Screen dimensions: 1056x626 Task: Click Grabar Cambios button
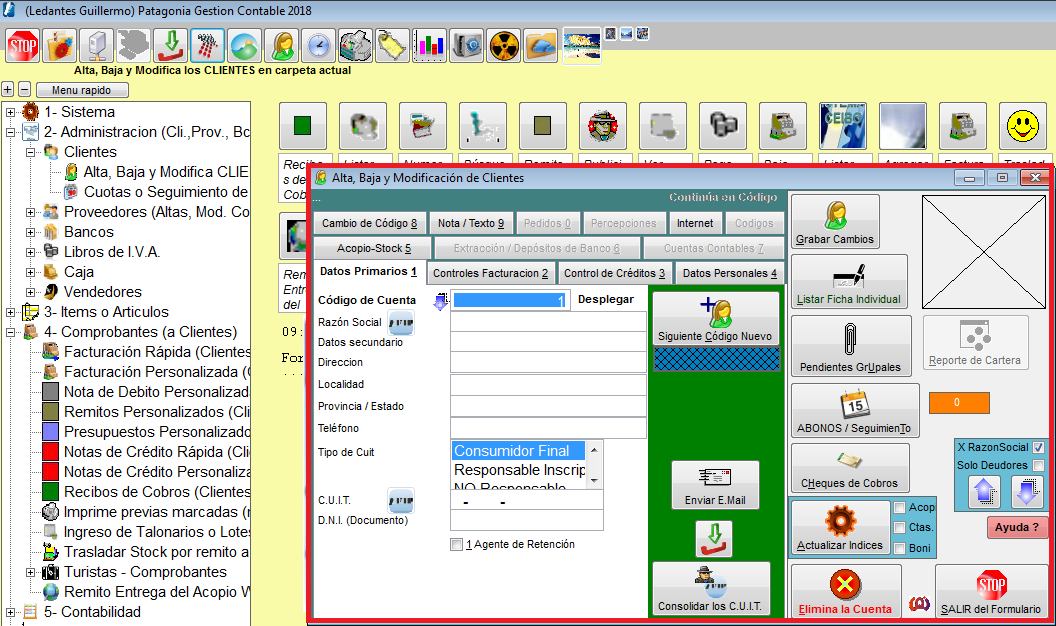coord(835,222)
